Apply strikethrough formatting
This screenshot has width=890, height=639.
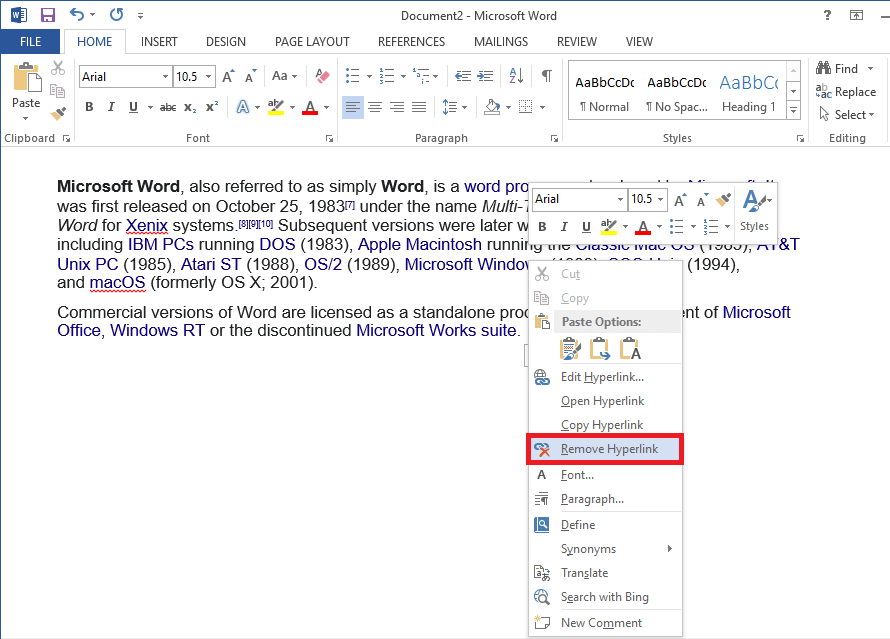(167, 107)
